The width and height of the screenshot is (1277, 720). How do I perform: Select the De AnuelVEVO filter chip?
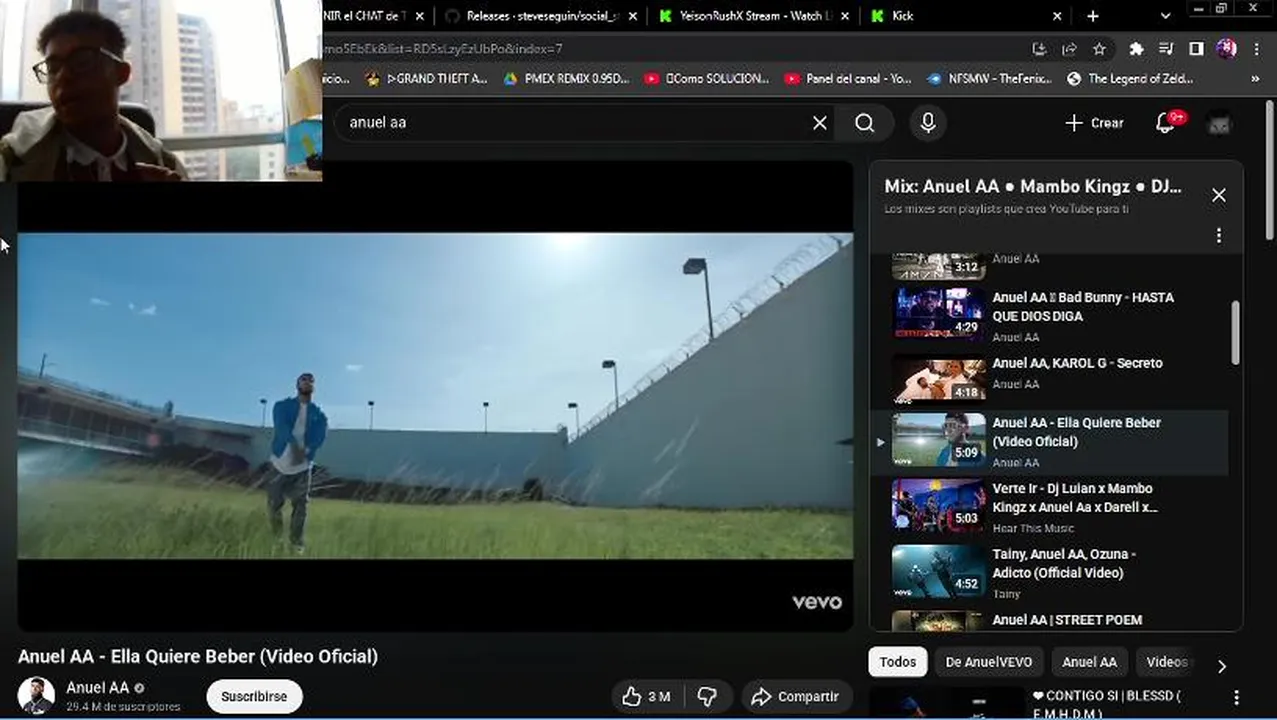tap(988, 662)
